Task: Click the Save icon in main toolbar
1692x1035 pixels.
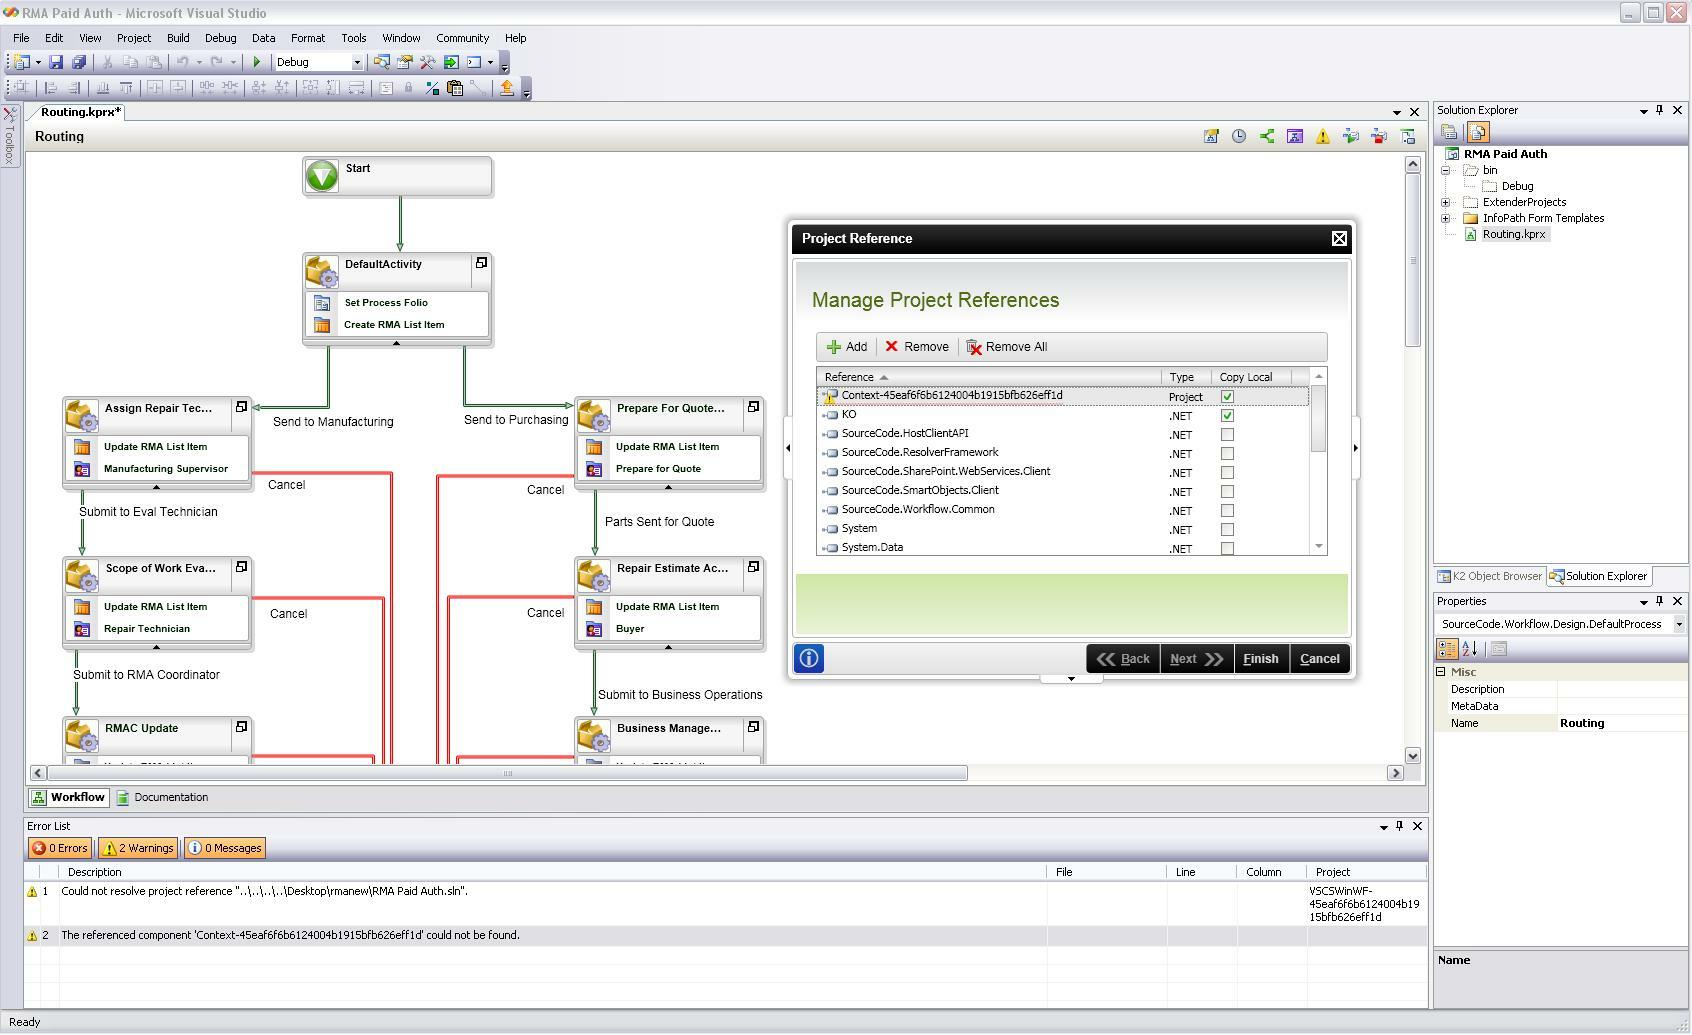Action: (x=56, y=62)
